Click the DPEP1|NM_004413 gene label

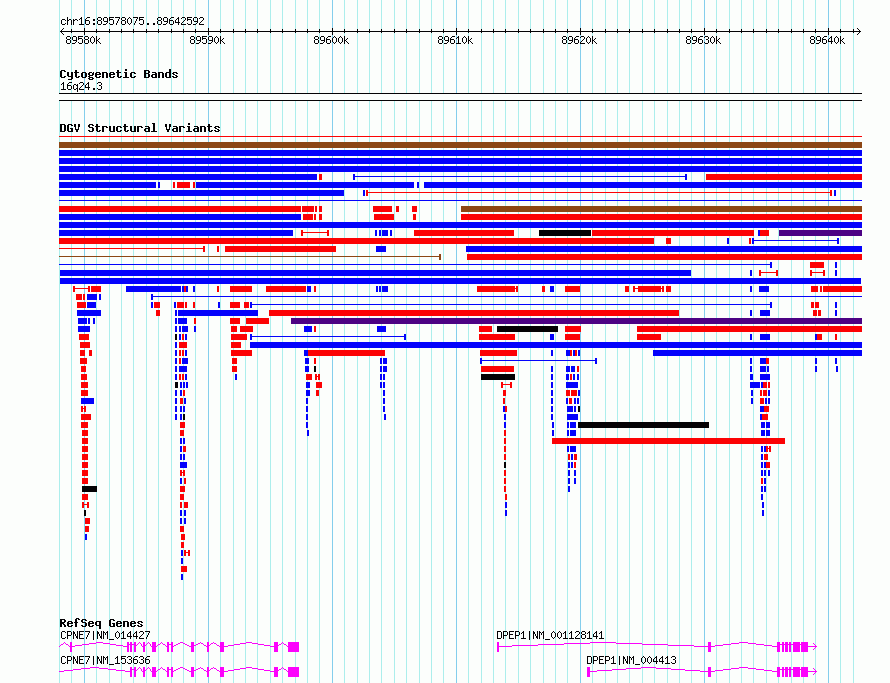631,660
